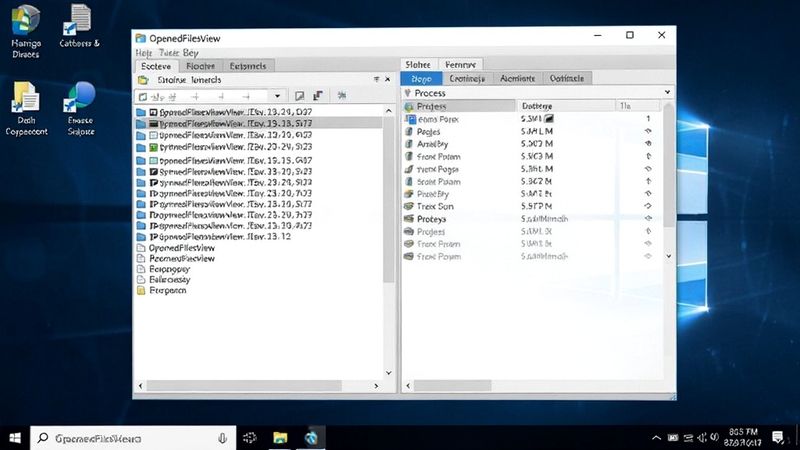Select the Eocteve tab
Viewport: 800px width, 450px height.
pos(156,66)
